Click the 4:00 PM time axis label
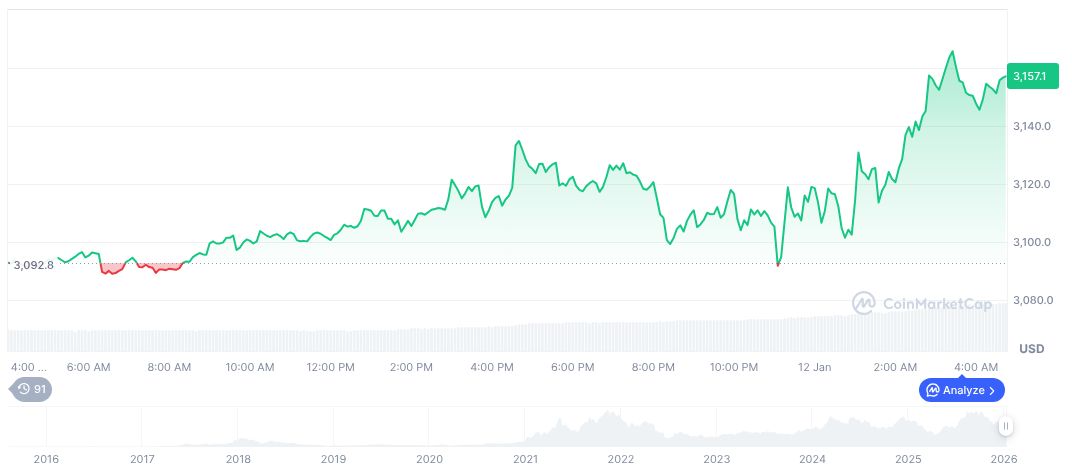 (x=492, y=367)
